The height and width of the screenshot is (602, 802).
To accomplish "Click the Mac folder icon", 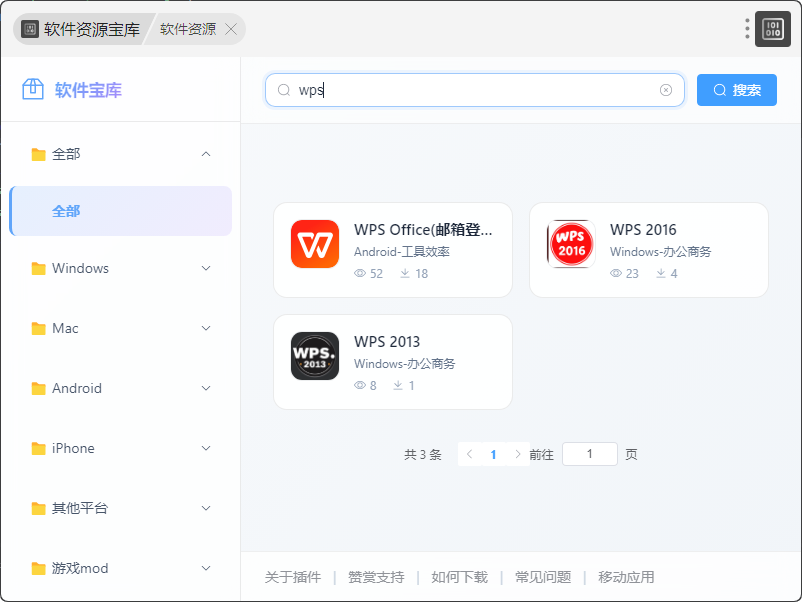I will (38, 328).
